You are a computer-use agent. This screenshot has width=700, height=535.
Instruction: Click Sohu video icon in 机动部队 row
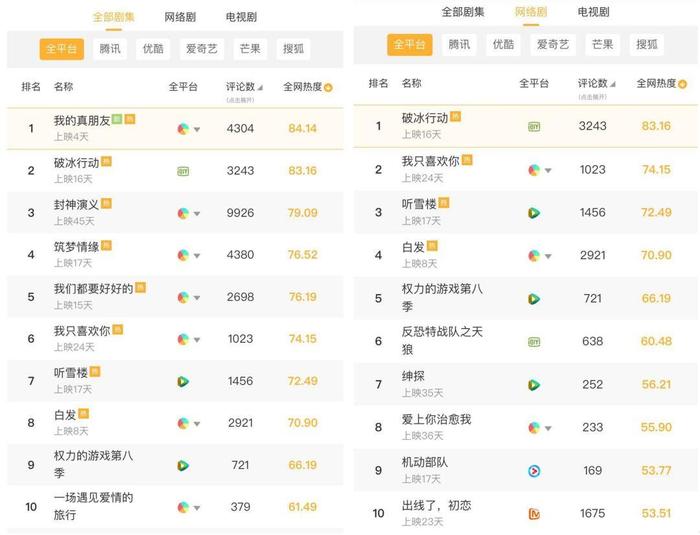pyautogui.click(x=534, y=471)
